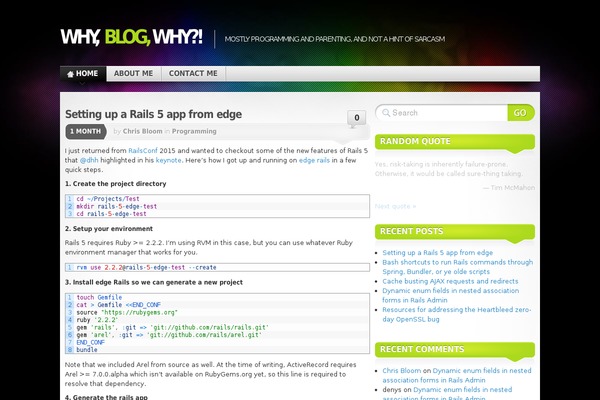Open recent post Cache busting AJAX requests and redirects
The image size is (600, 400).
[450, 281]
